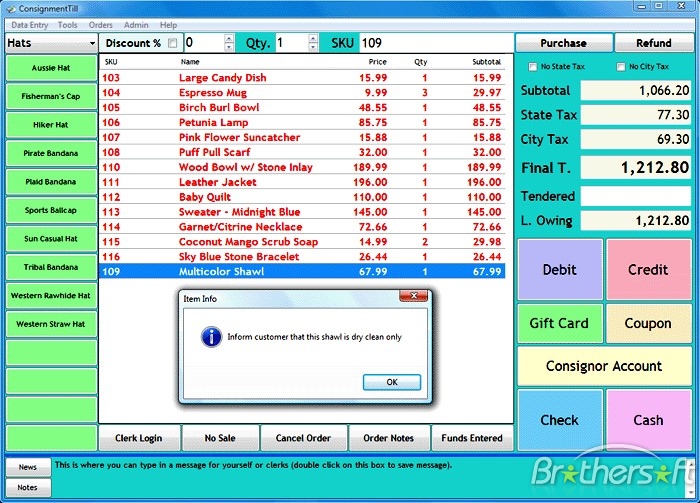Choose Gift Card payment
700x503 pixels.
[x=560, y=323]
